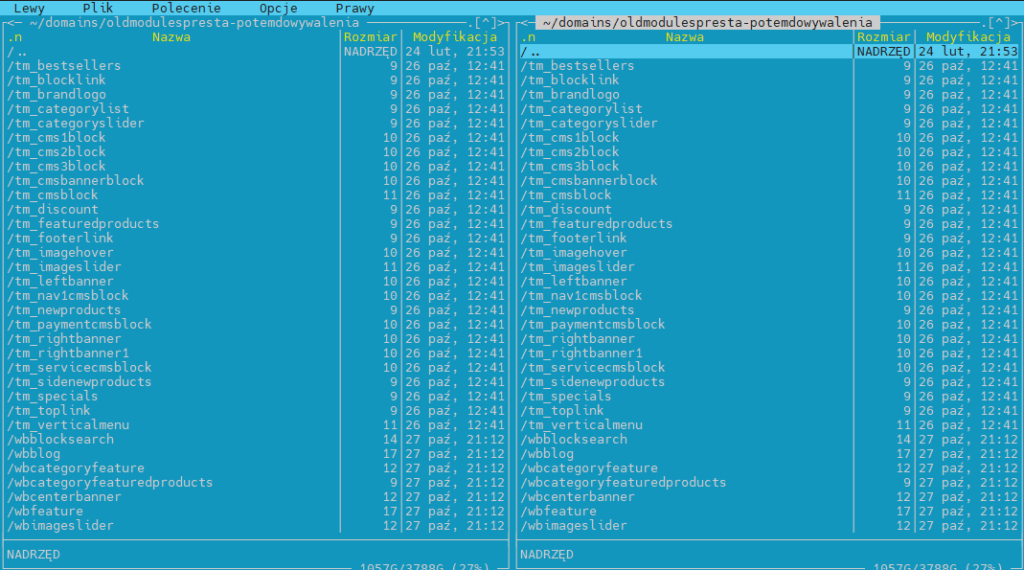Click left panel path ~/domains/oldmodulespresta-potemdowywalenia
Image resolution: width=1024 pixels, height=570 pixels.
(x=194, y=23)
